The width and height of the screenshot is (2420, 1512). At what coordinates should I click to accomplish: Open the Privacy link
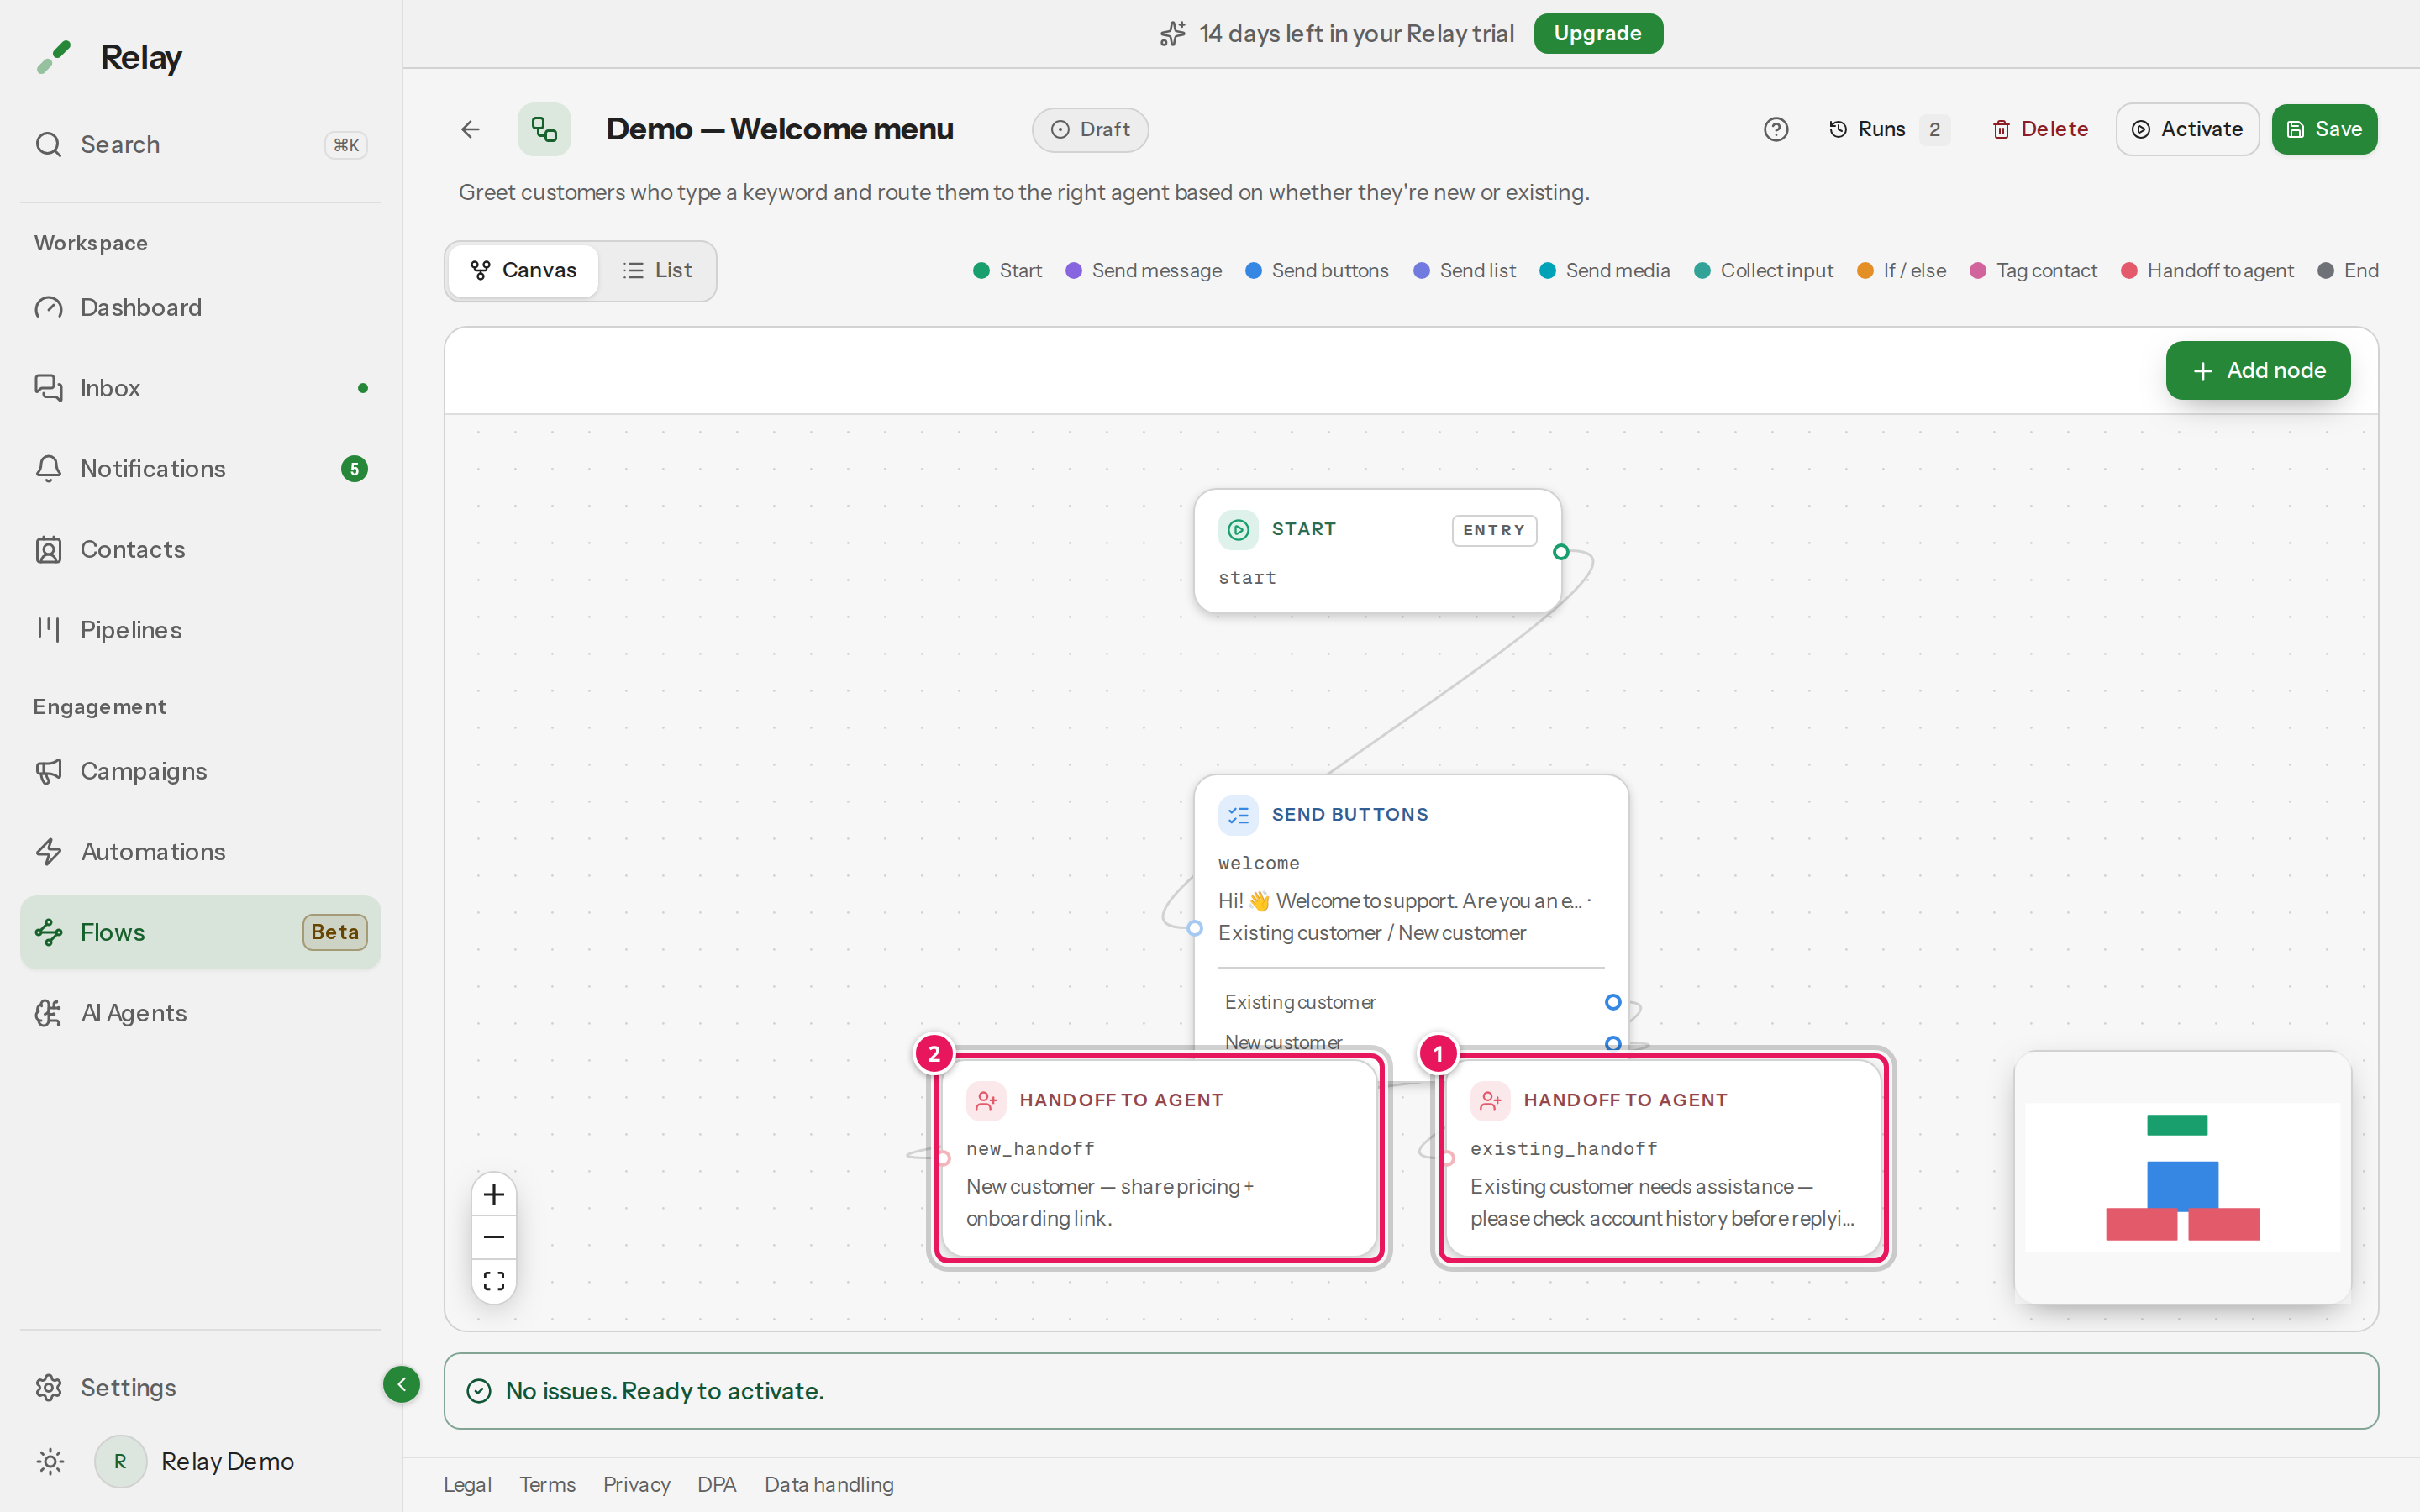[x=636, y=1485]
